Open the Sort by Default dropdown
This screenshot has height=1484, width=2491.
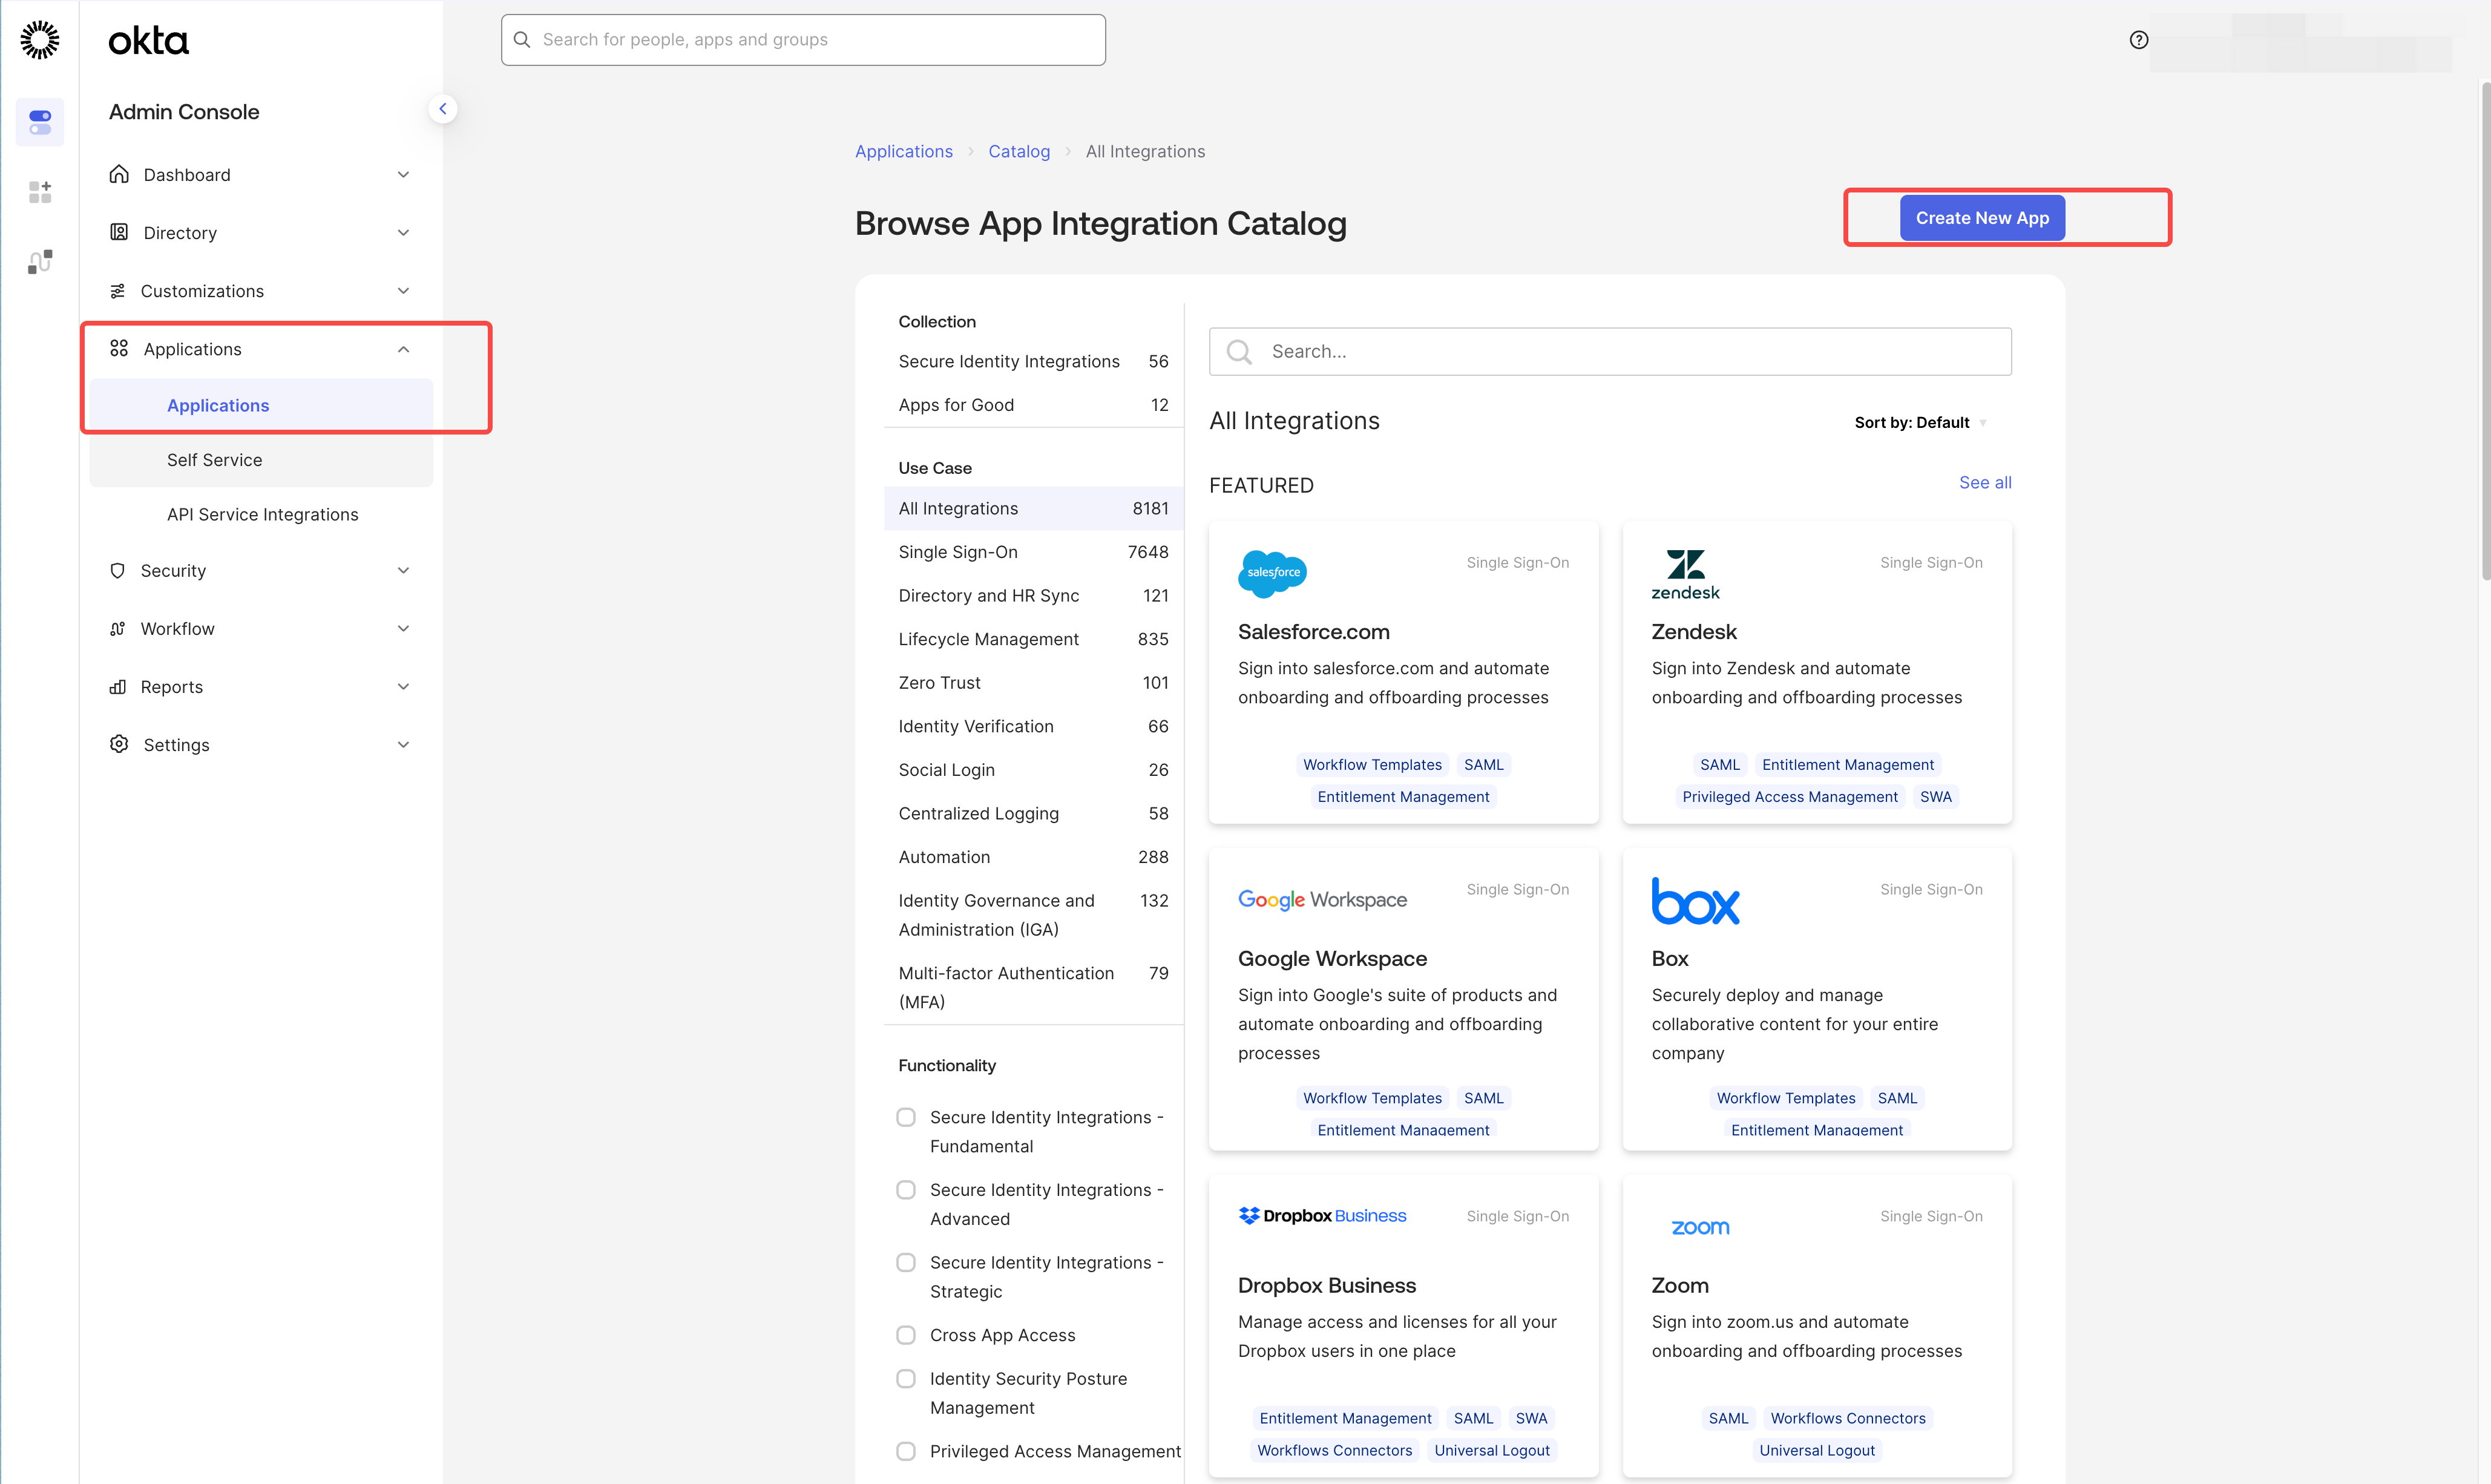(x=1919, y=422)
